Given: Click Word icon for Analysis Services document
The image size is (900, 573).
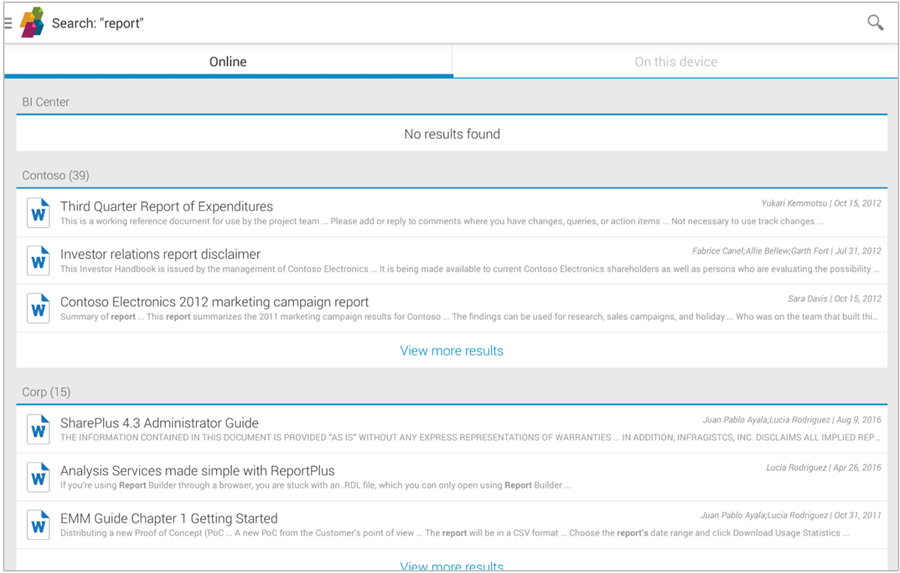Looking at the screenshot, I should pyautogui.click(x=38, y=477).
